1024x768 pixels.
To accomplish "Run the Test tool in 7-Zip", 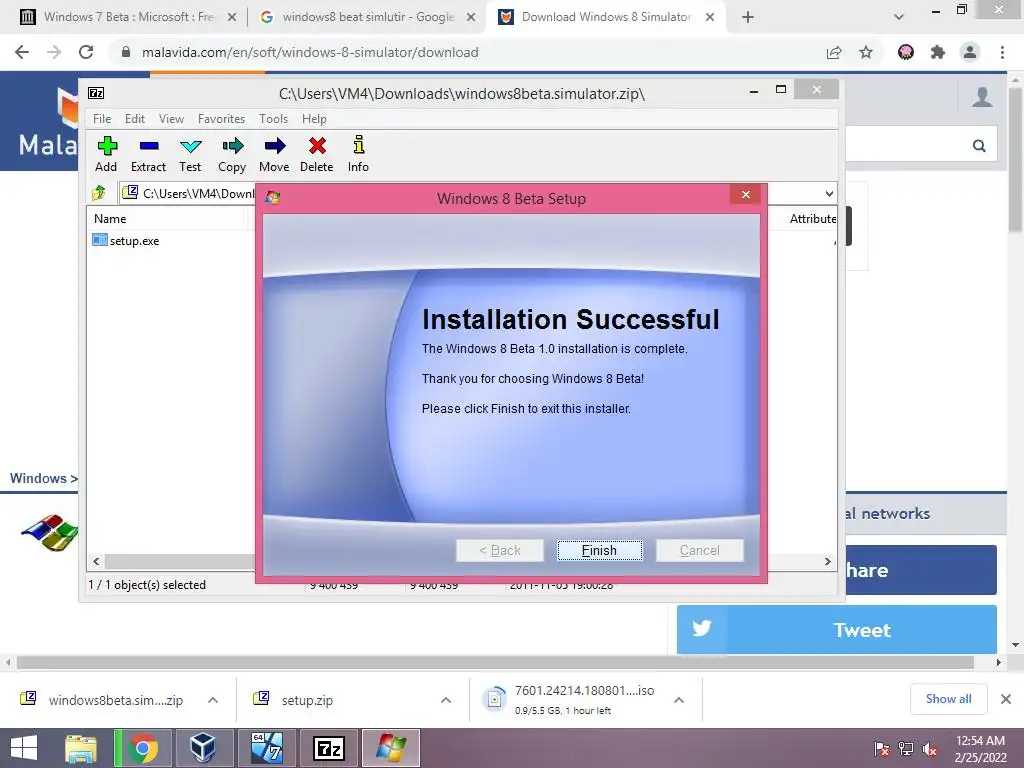I will point(190,154).
